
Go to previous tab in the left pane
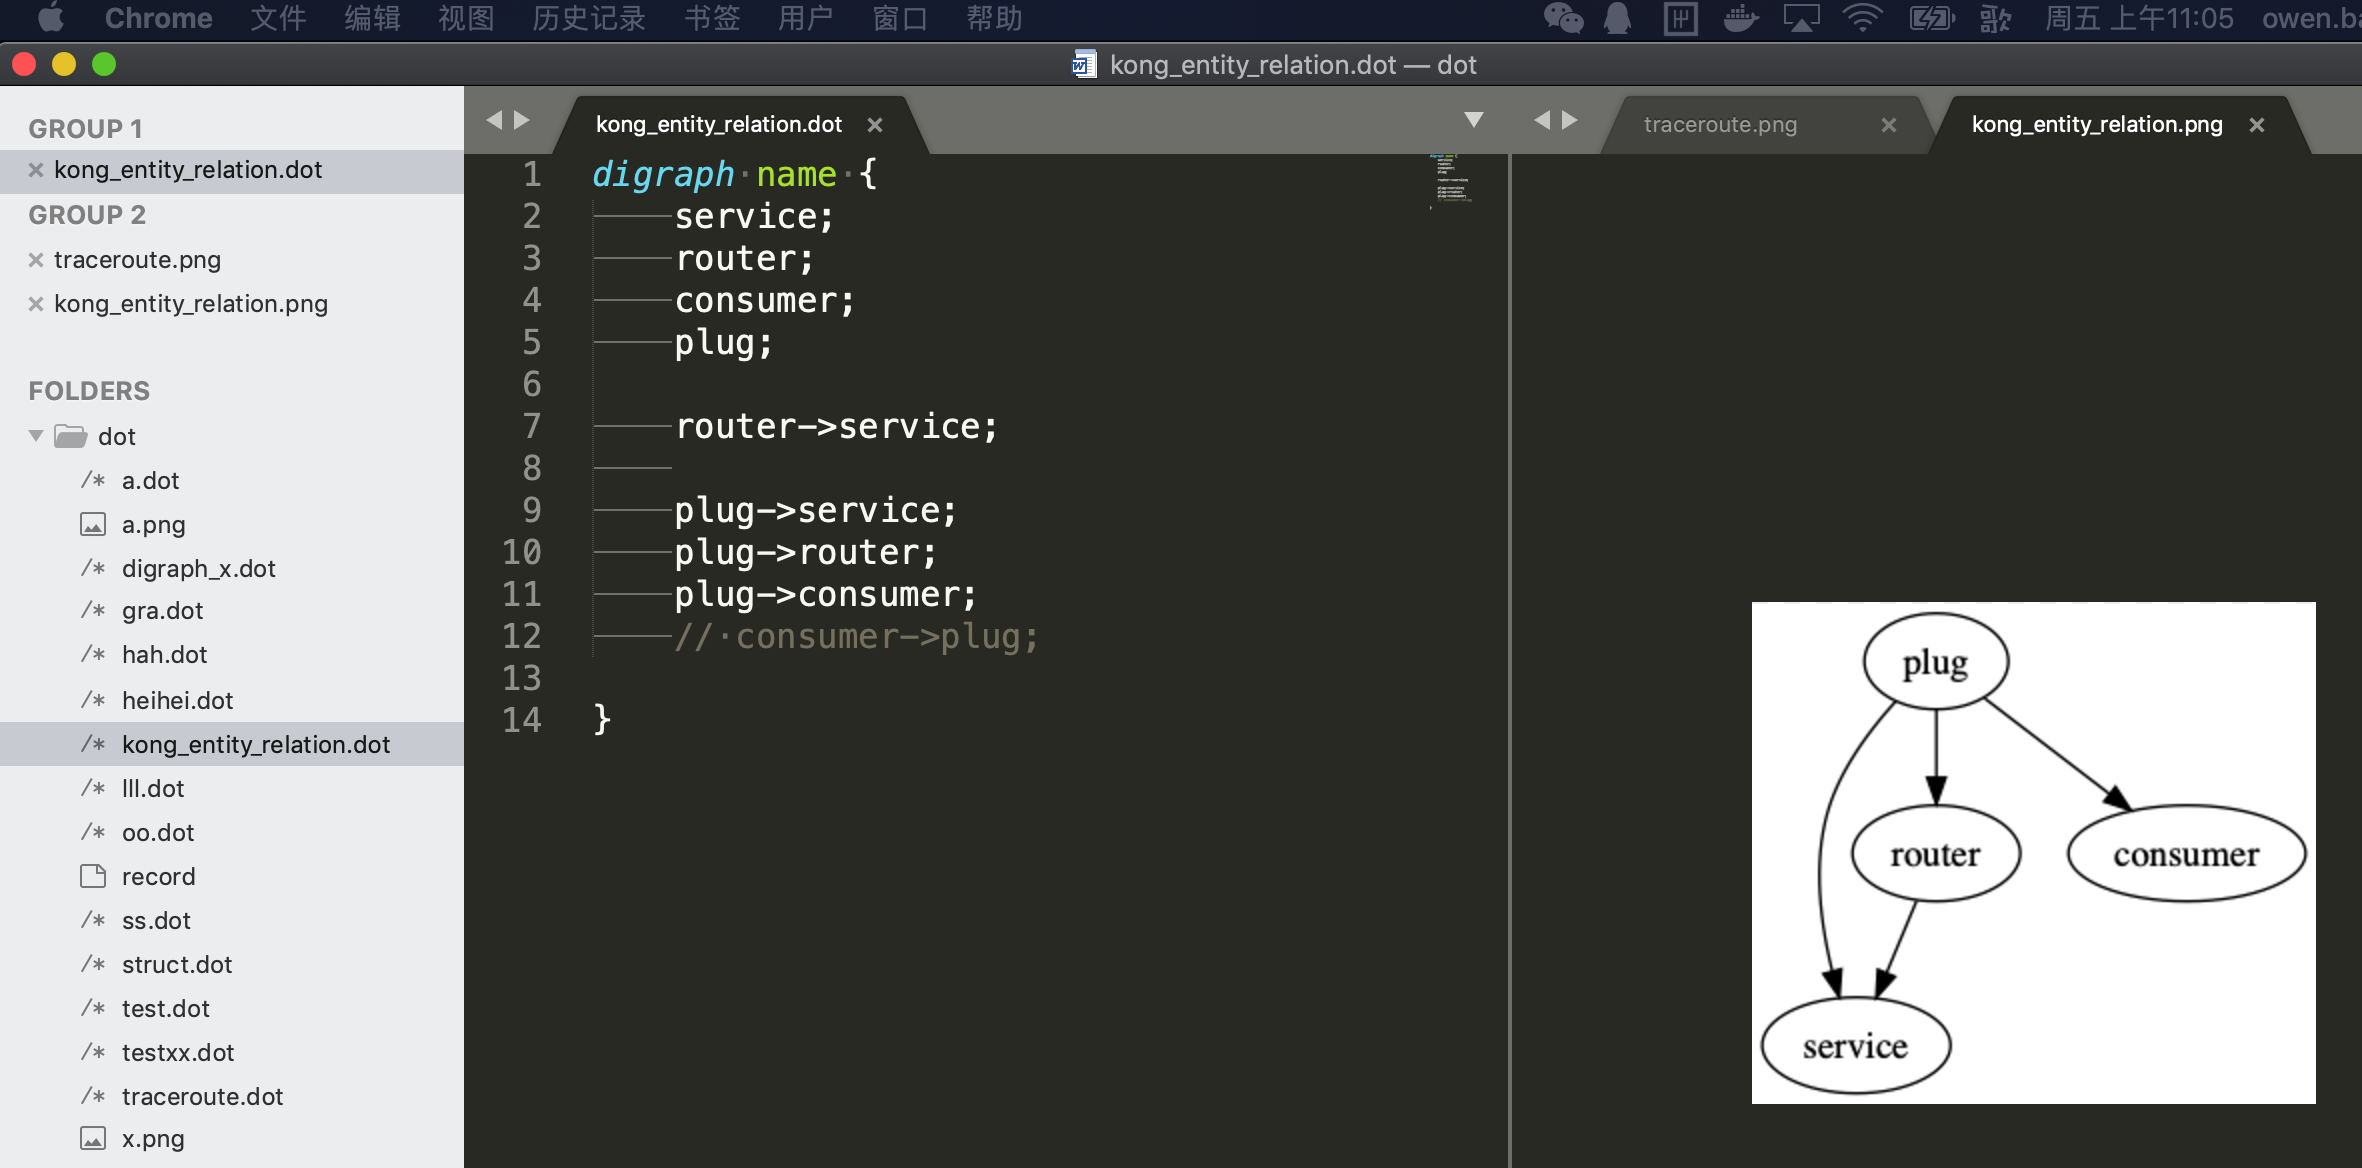[x=494, y=120]
